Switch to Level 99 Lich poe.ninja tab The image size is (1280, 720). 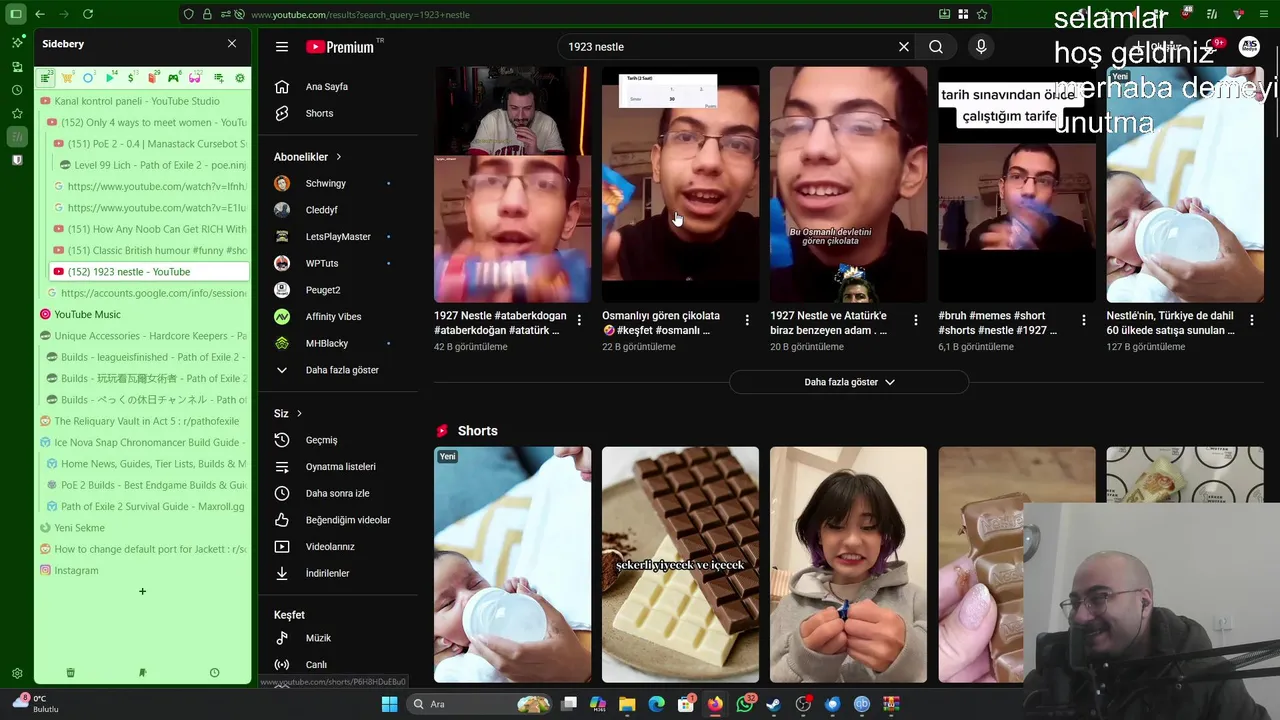152,165
